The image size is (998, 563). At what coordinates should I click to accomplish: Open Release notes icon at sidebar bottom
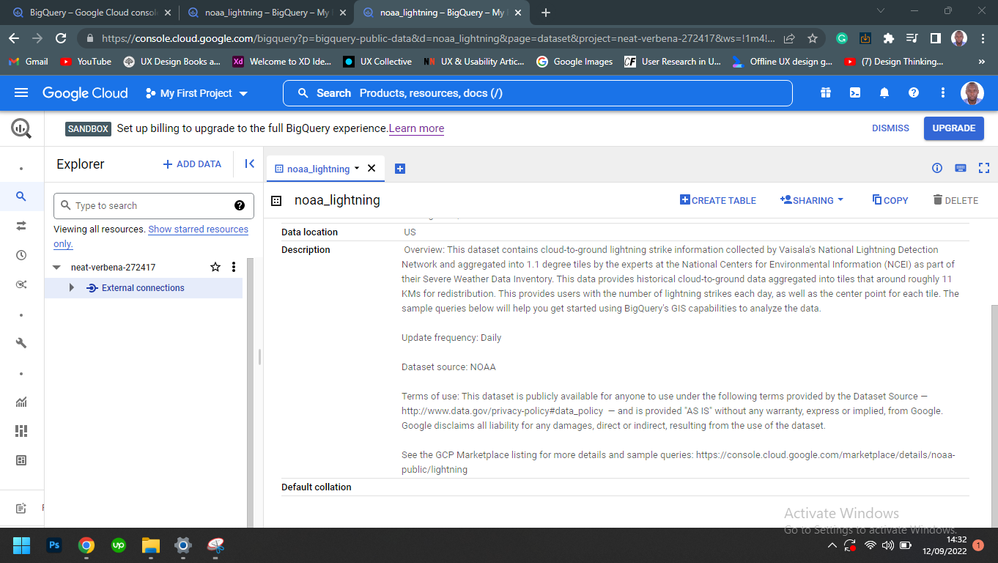click(x=21, y=508)
